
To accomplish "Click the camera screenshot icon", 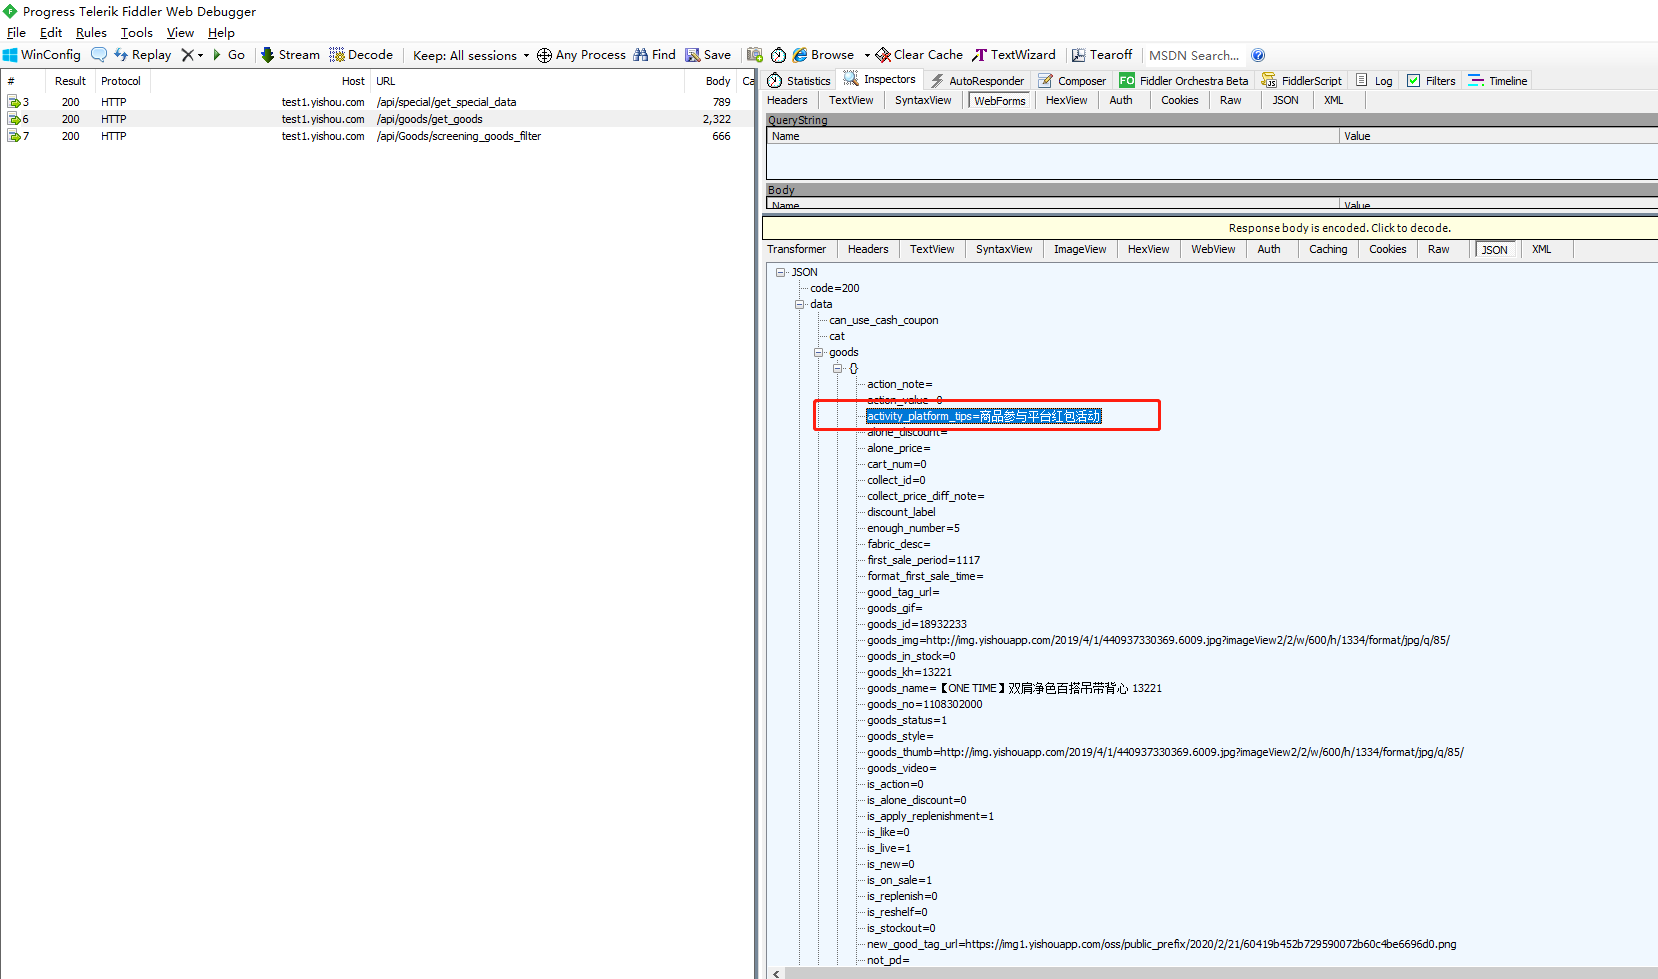I will coord(755,55).
